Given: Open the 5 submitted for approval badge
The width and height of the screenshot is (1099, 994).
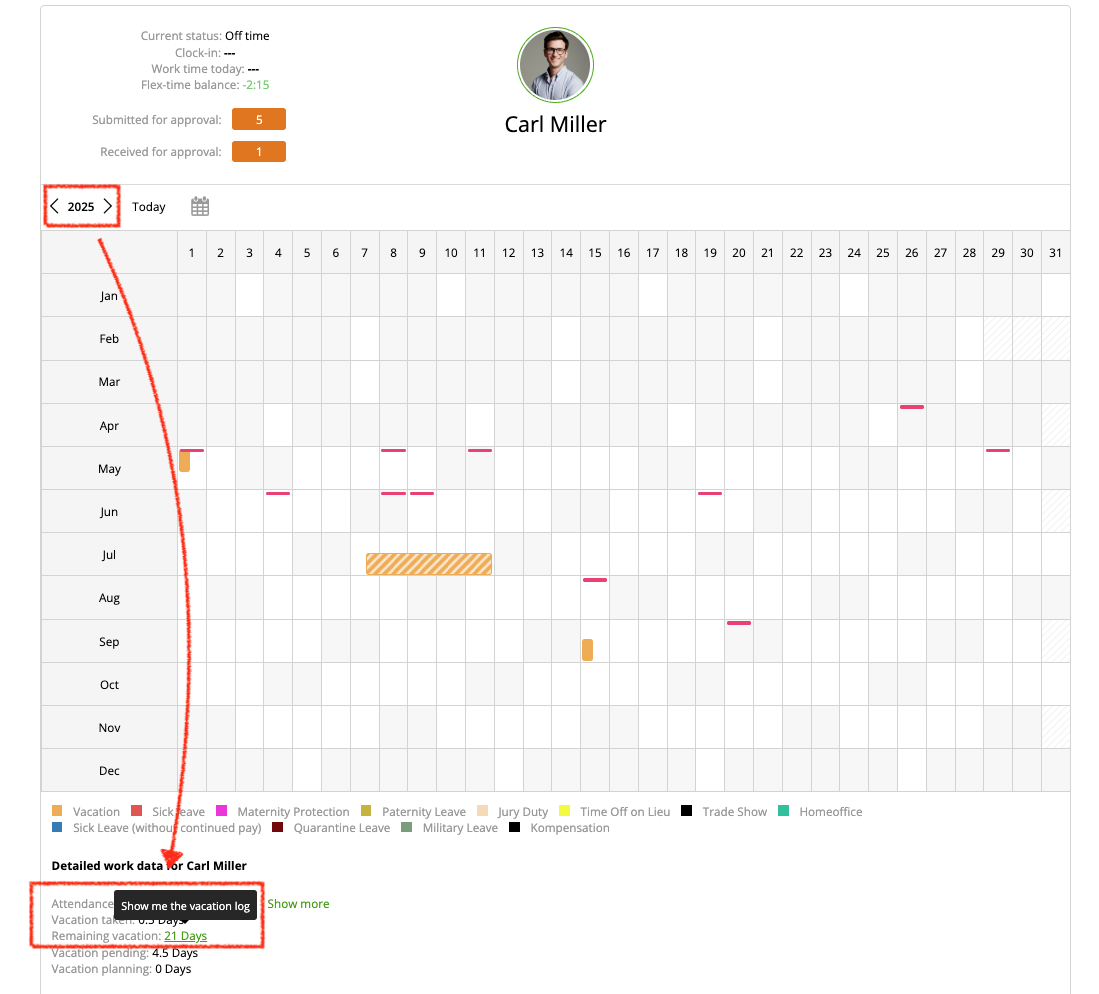Looking at the screenshot, I should [259, 120].
